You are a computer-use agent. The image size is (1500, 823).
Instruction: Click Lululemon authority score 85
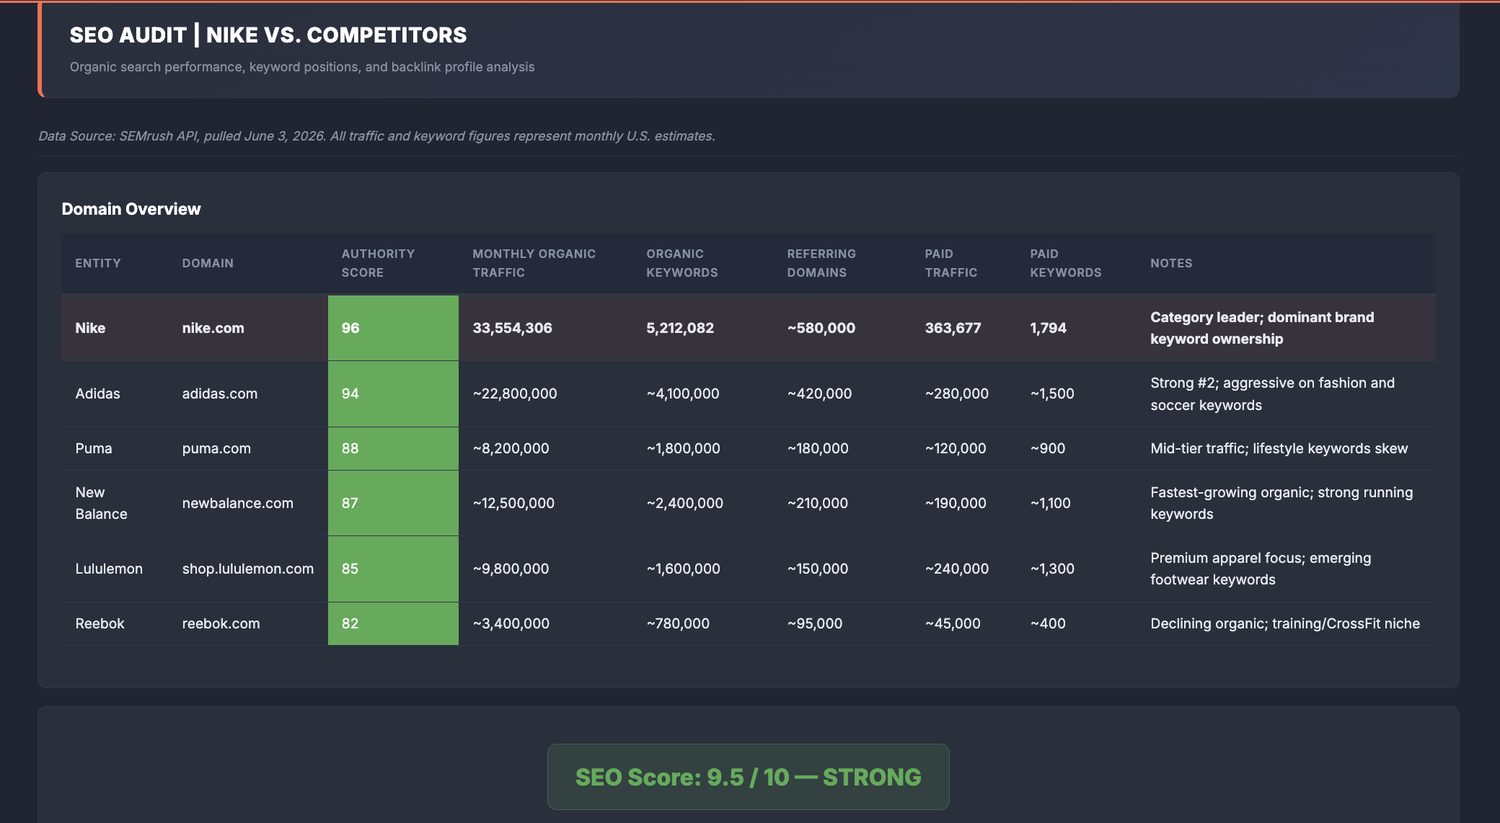[x=393, y=569]
